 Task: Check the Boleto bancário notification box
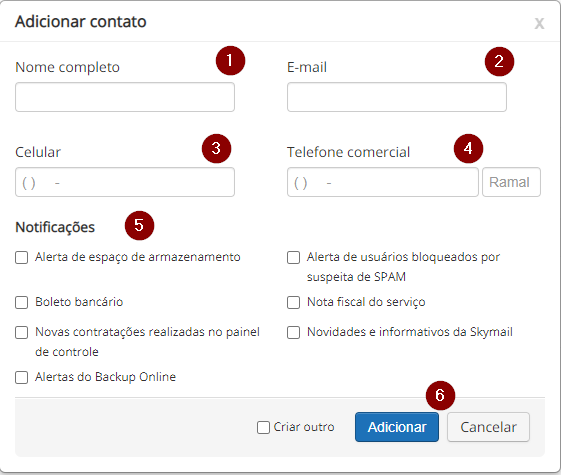[x=21, y=302]
